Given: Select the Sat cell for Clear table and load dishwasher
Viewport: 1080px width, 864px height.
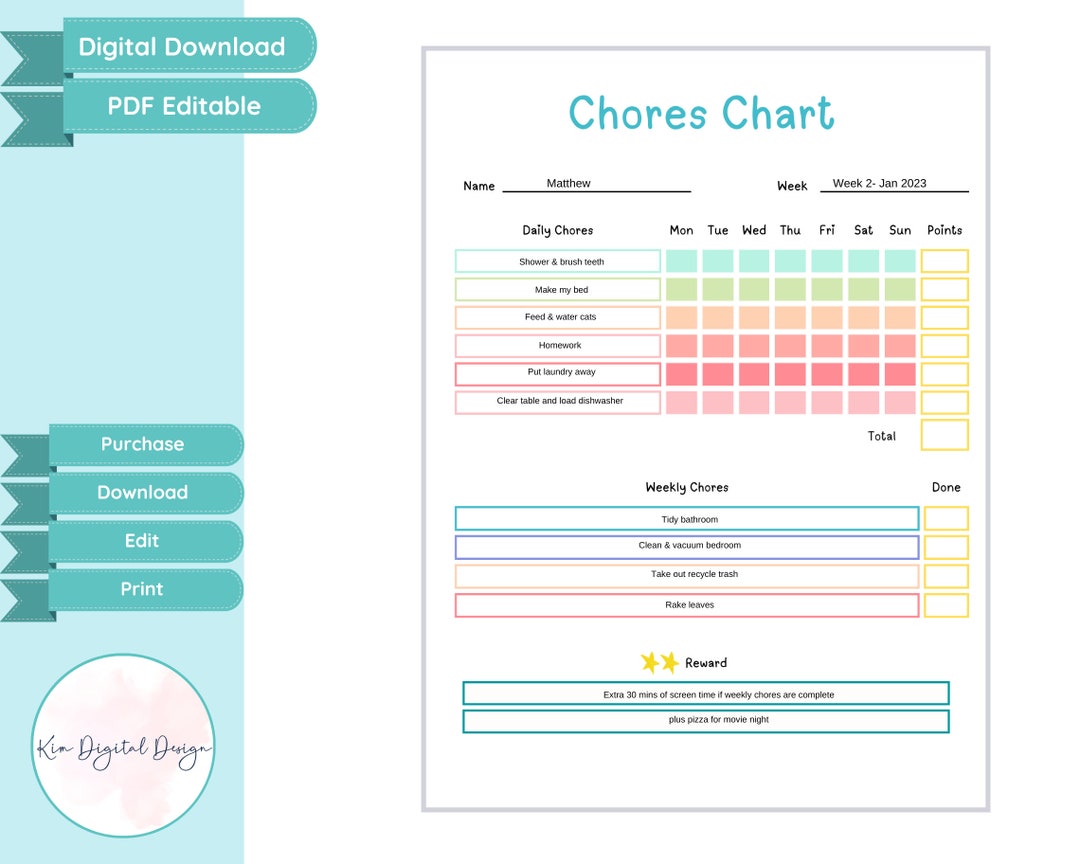Looking at the screenshot, I should pos(863,401).
